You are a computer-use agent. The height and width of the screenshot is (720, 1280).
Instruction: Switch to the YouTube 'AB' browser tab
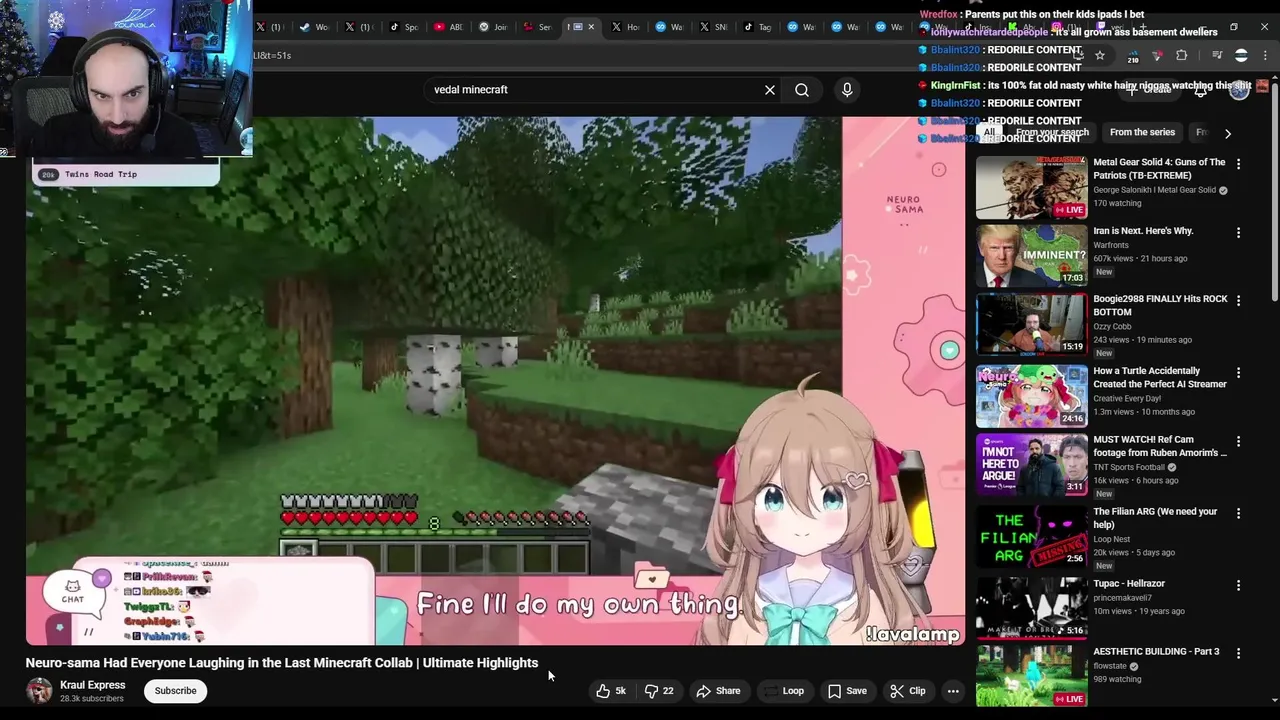[x=448, y=27]
